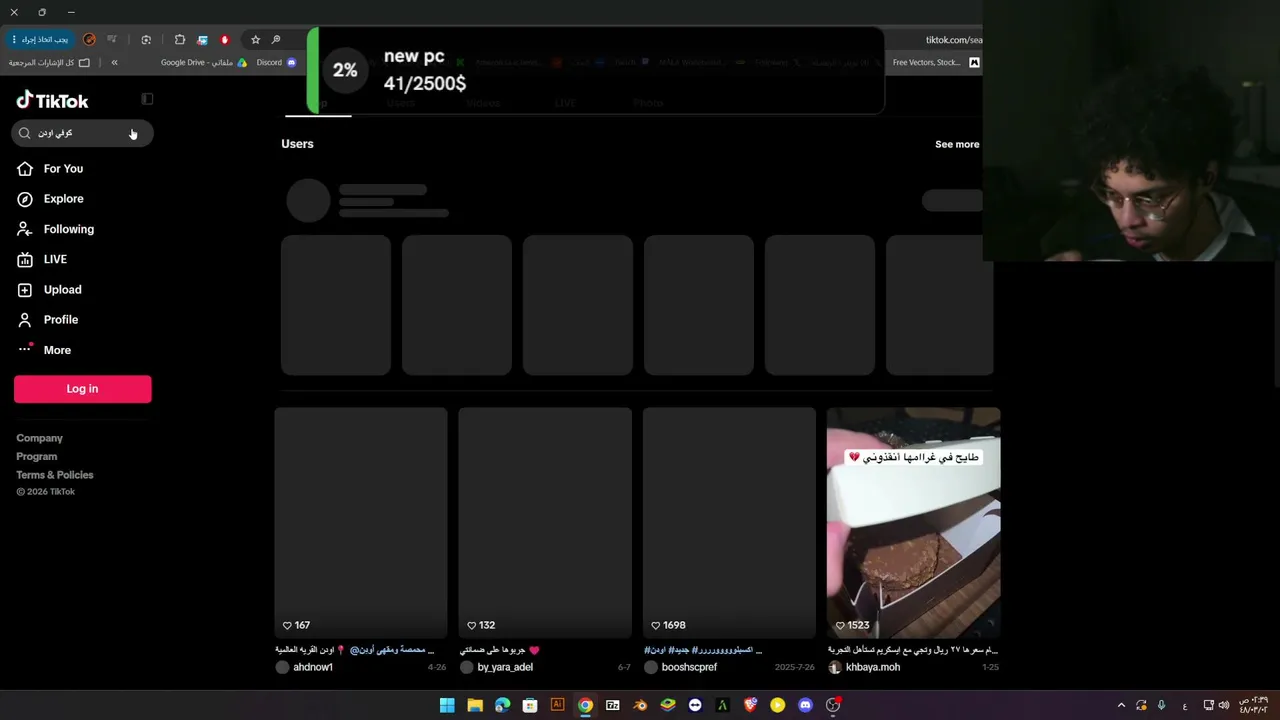
Task: Go to Following feed
Action: click(68, 229)
